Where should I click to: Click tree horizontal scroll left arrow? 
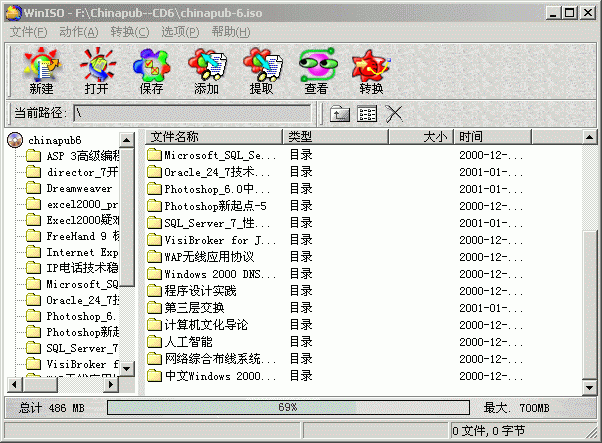[x=15, y=384]
